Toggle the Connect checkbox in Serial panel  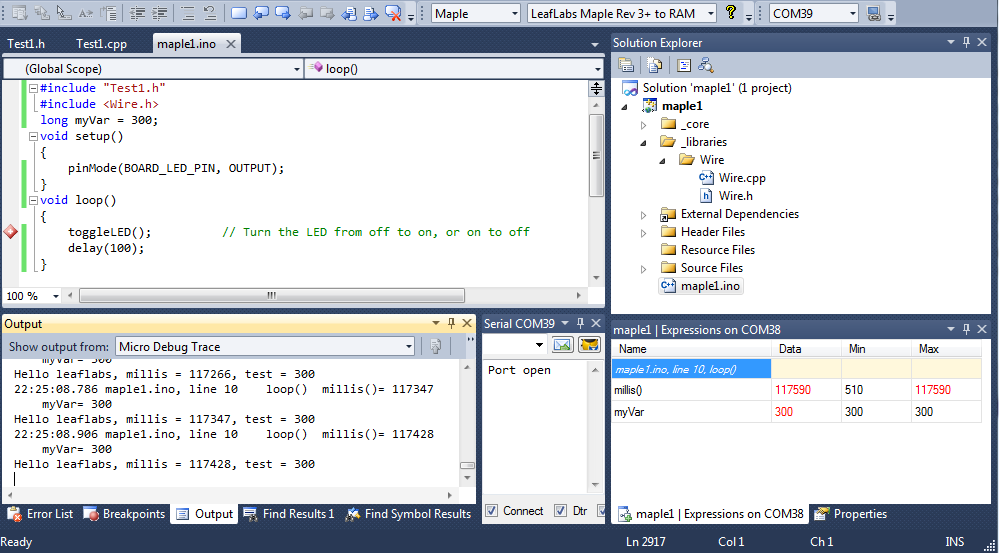tap(491, 510)
